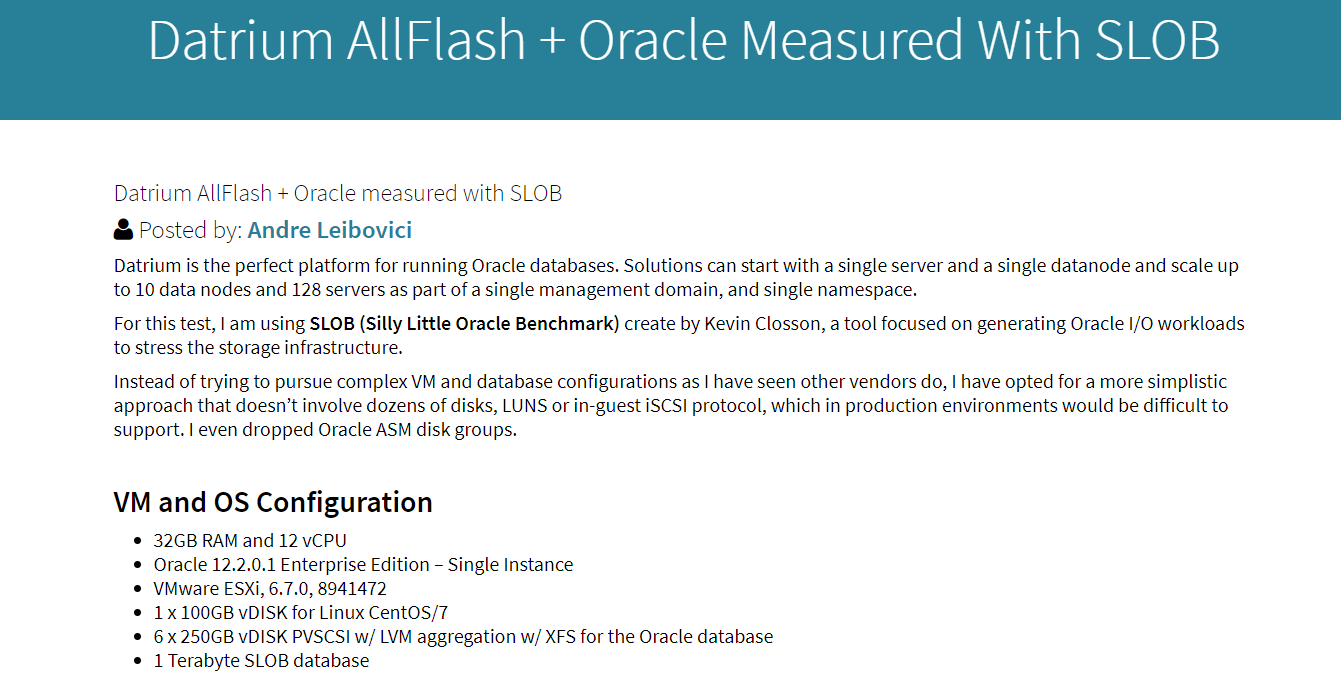
Task: Click the main banner title text
Action: (683, 40)
